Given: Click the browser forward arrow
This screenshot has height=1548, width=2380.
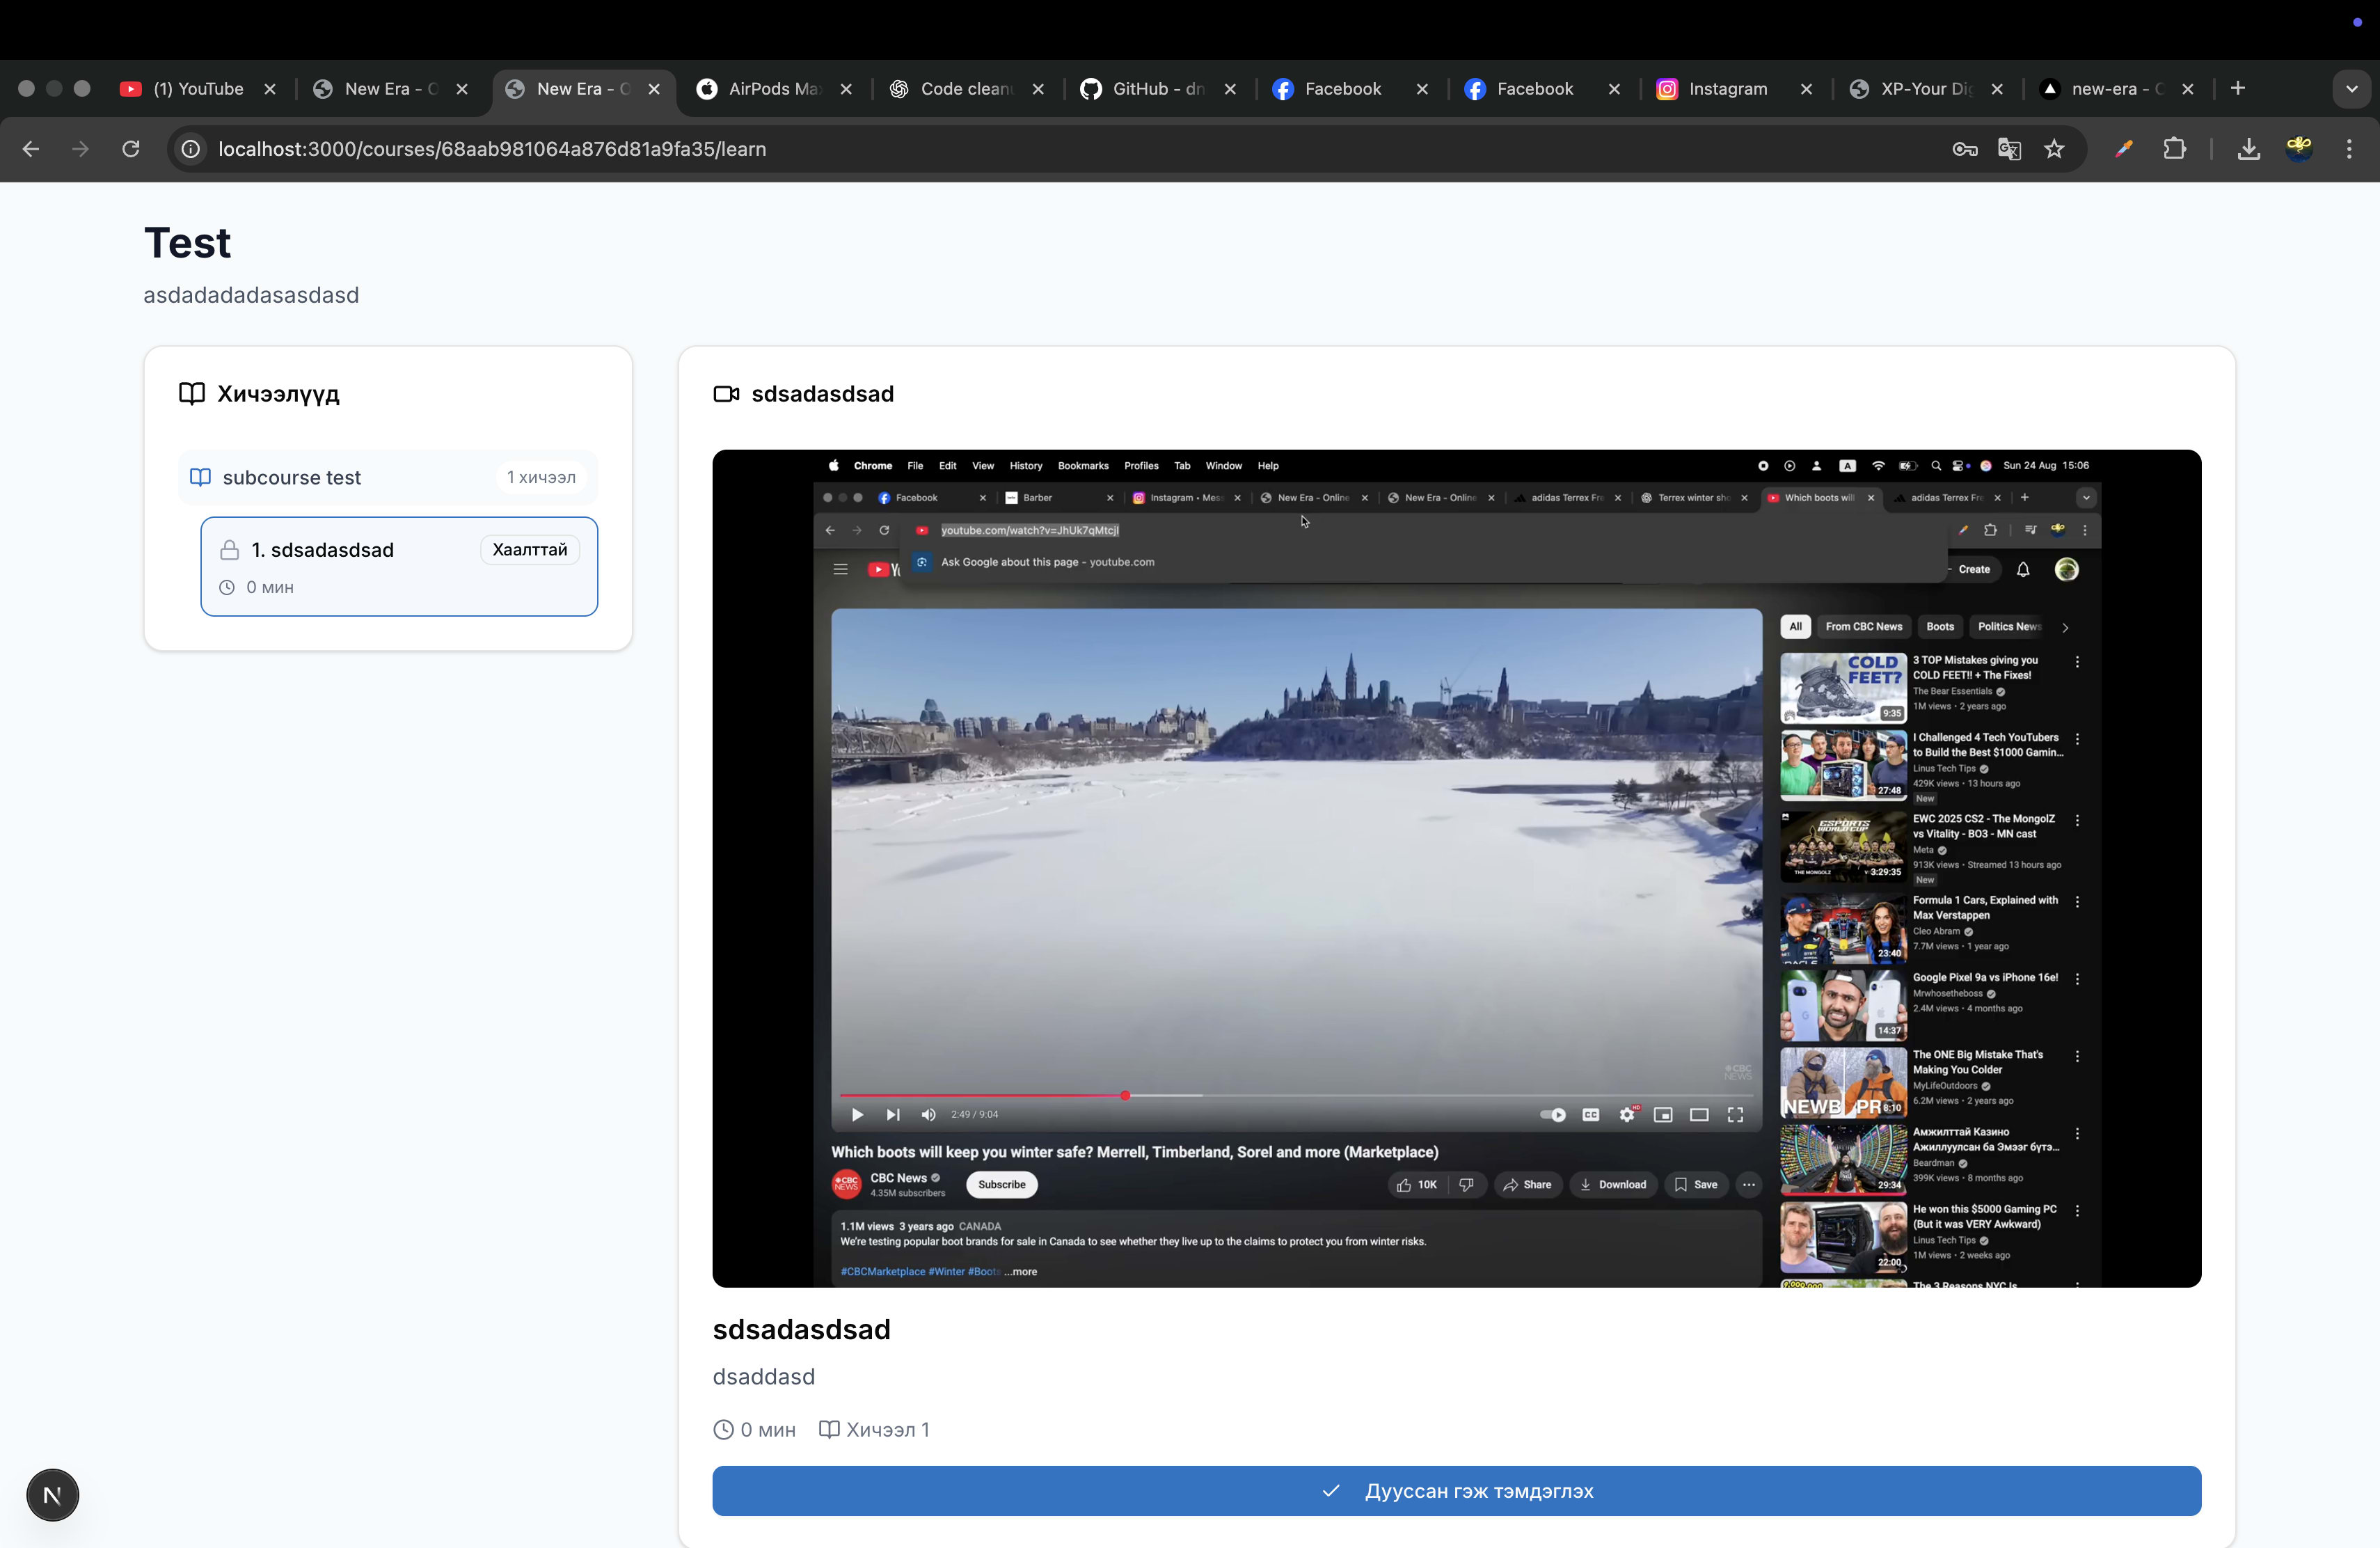Looking at the screenshot, I should 81,149.
